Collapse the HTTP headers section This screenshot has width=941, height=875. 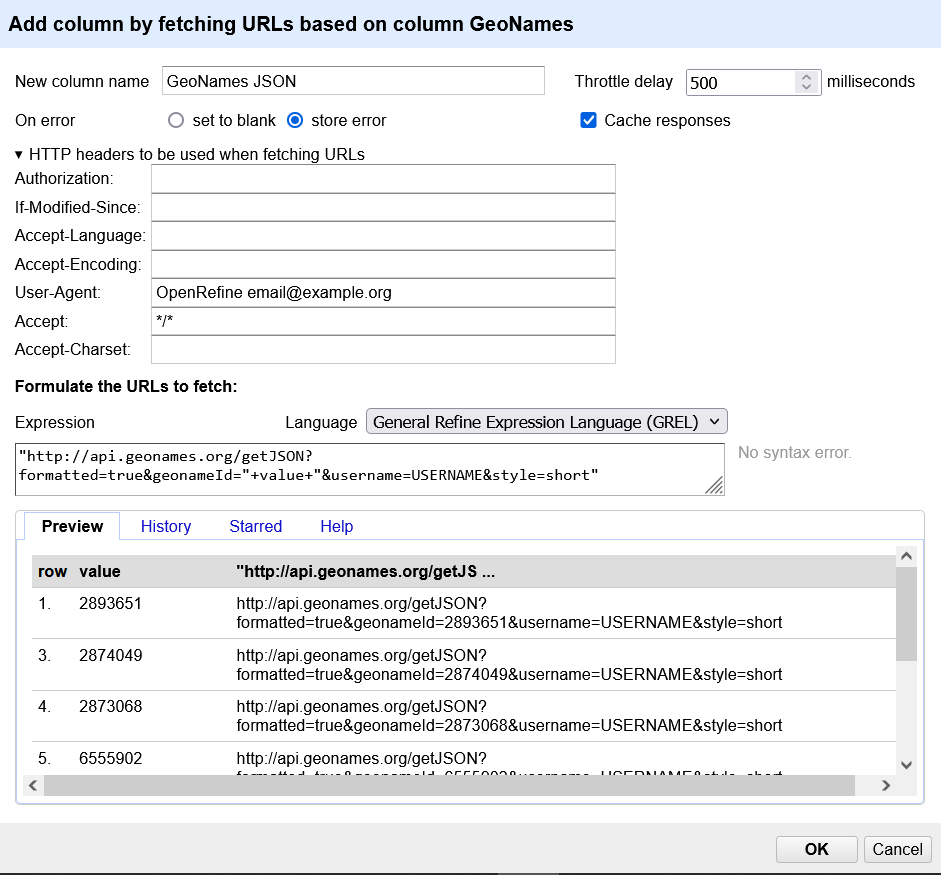point(19,154)
